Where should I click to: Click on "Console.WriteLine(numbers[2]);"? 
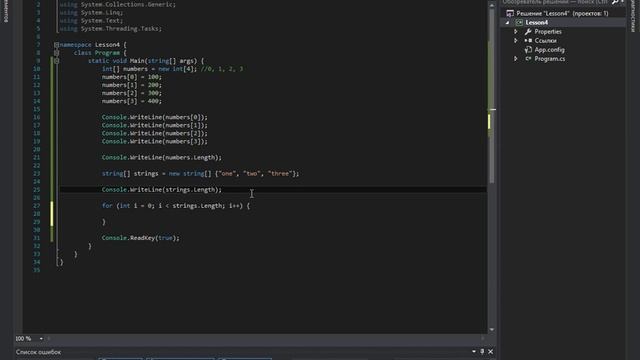pos(155,133)
